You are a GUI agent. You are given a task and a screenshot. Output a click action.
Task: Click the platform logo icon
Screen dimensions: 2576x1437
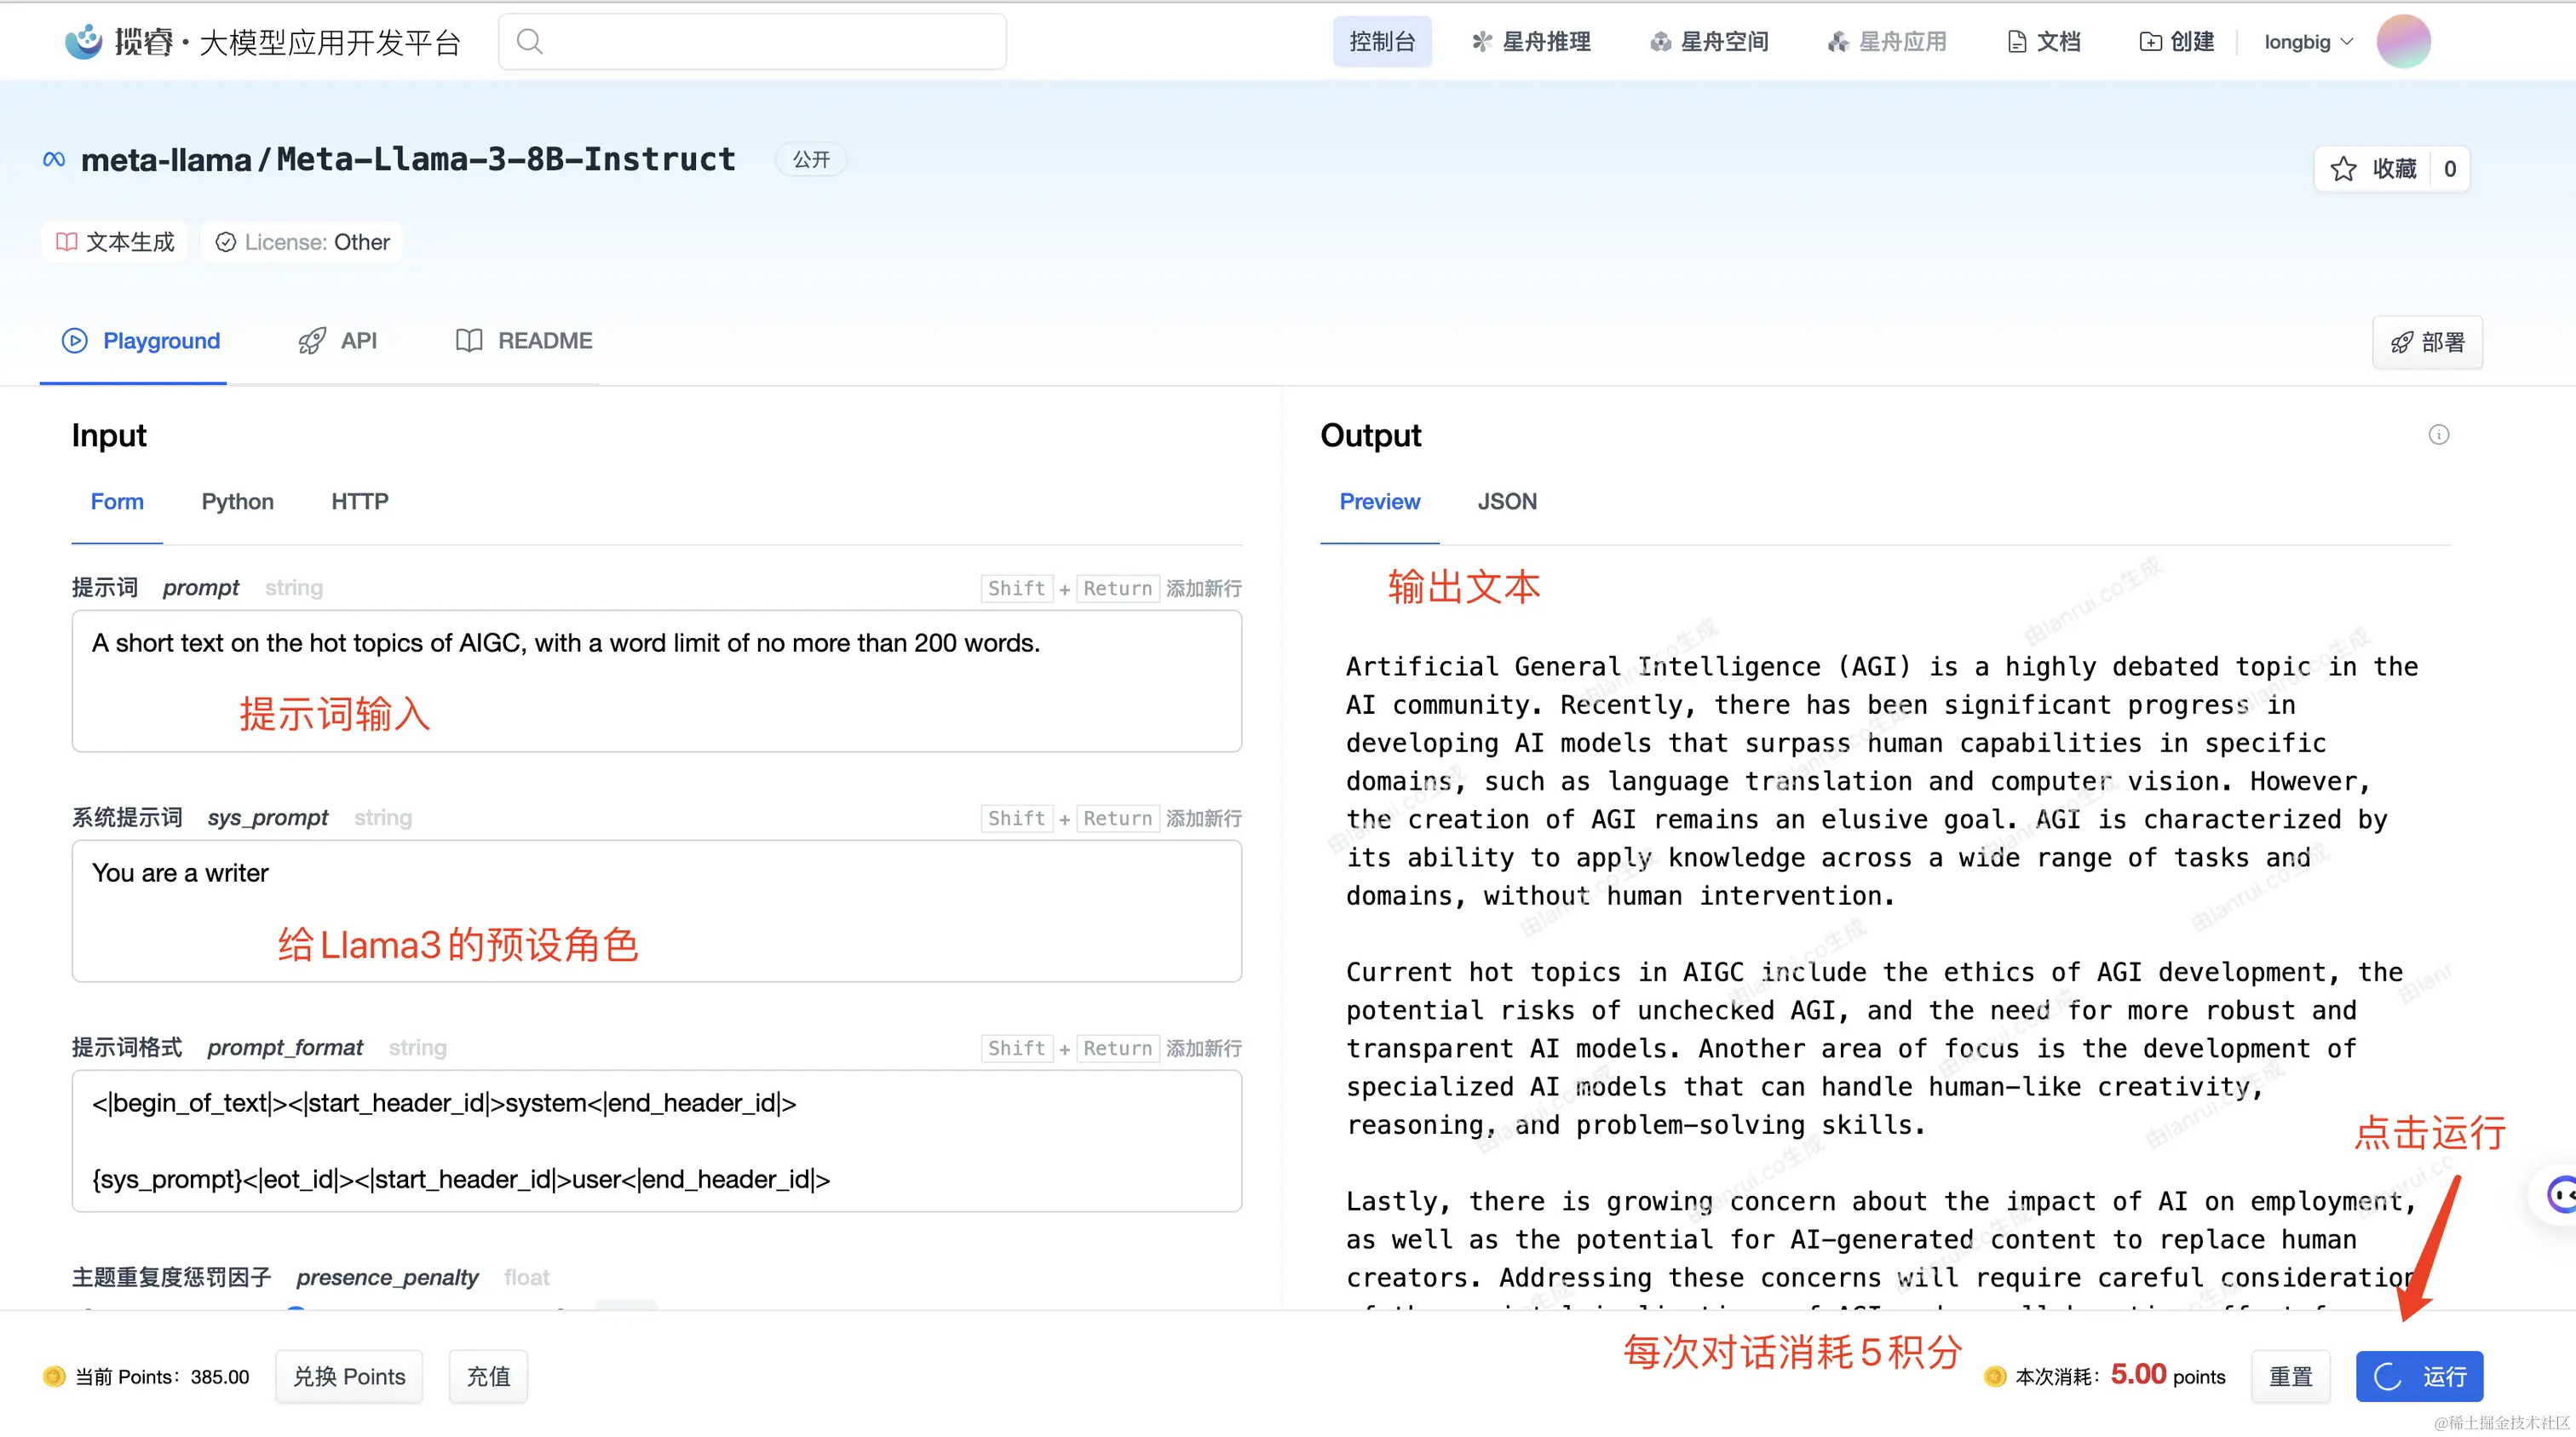(84, 41)
